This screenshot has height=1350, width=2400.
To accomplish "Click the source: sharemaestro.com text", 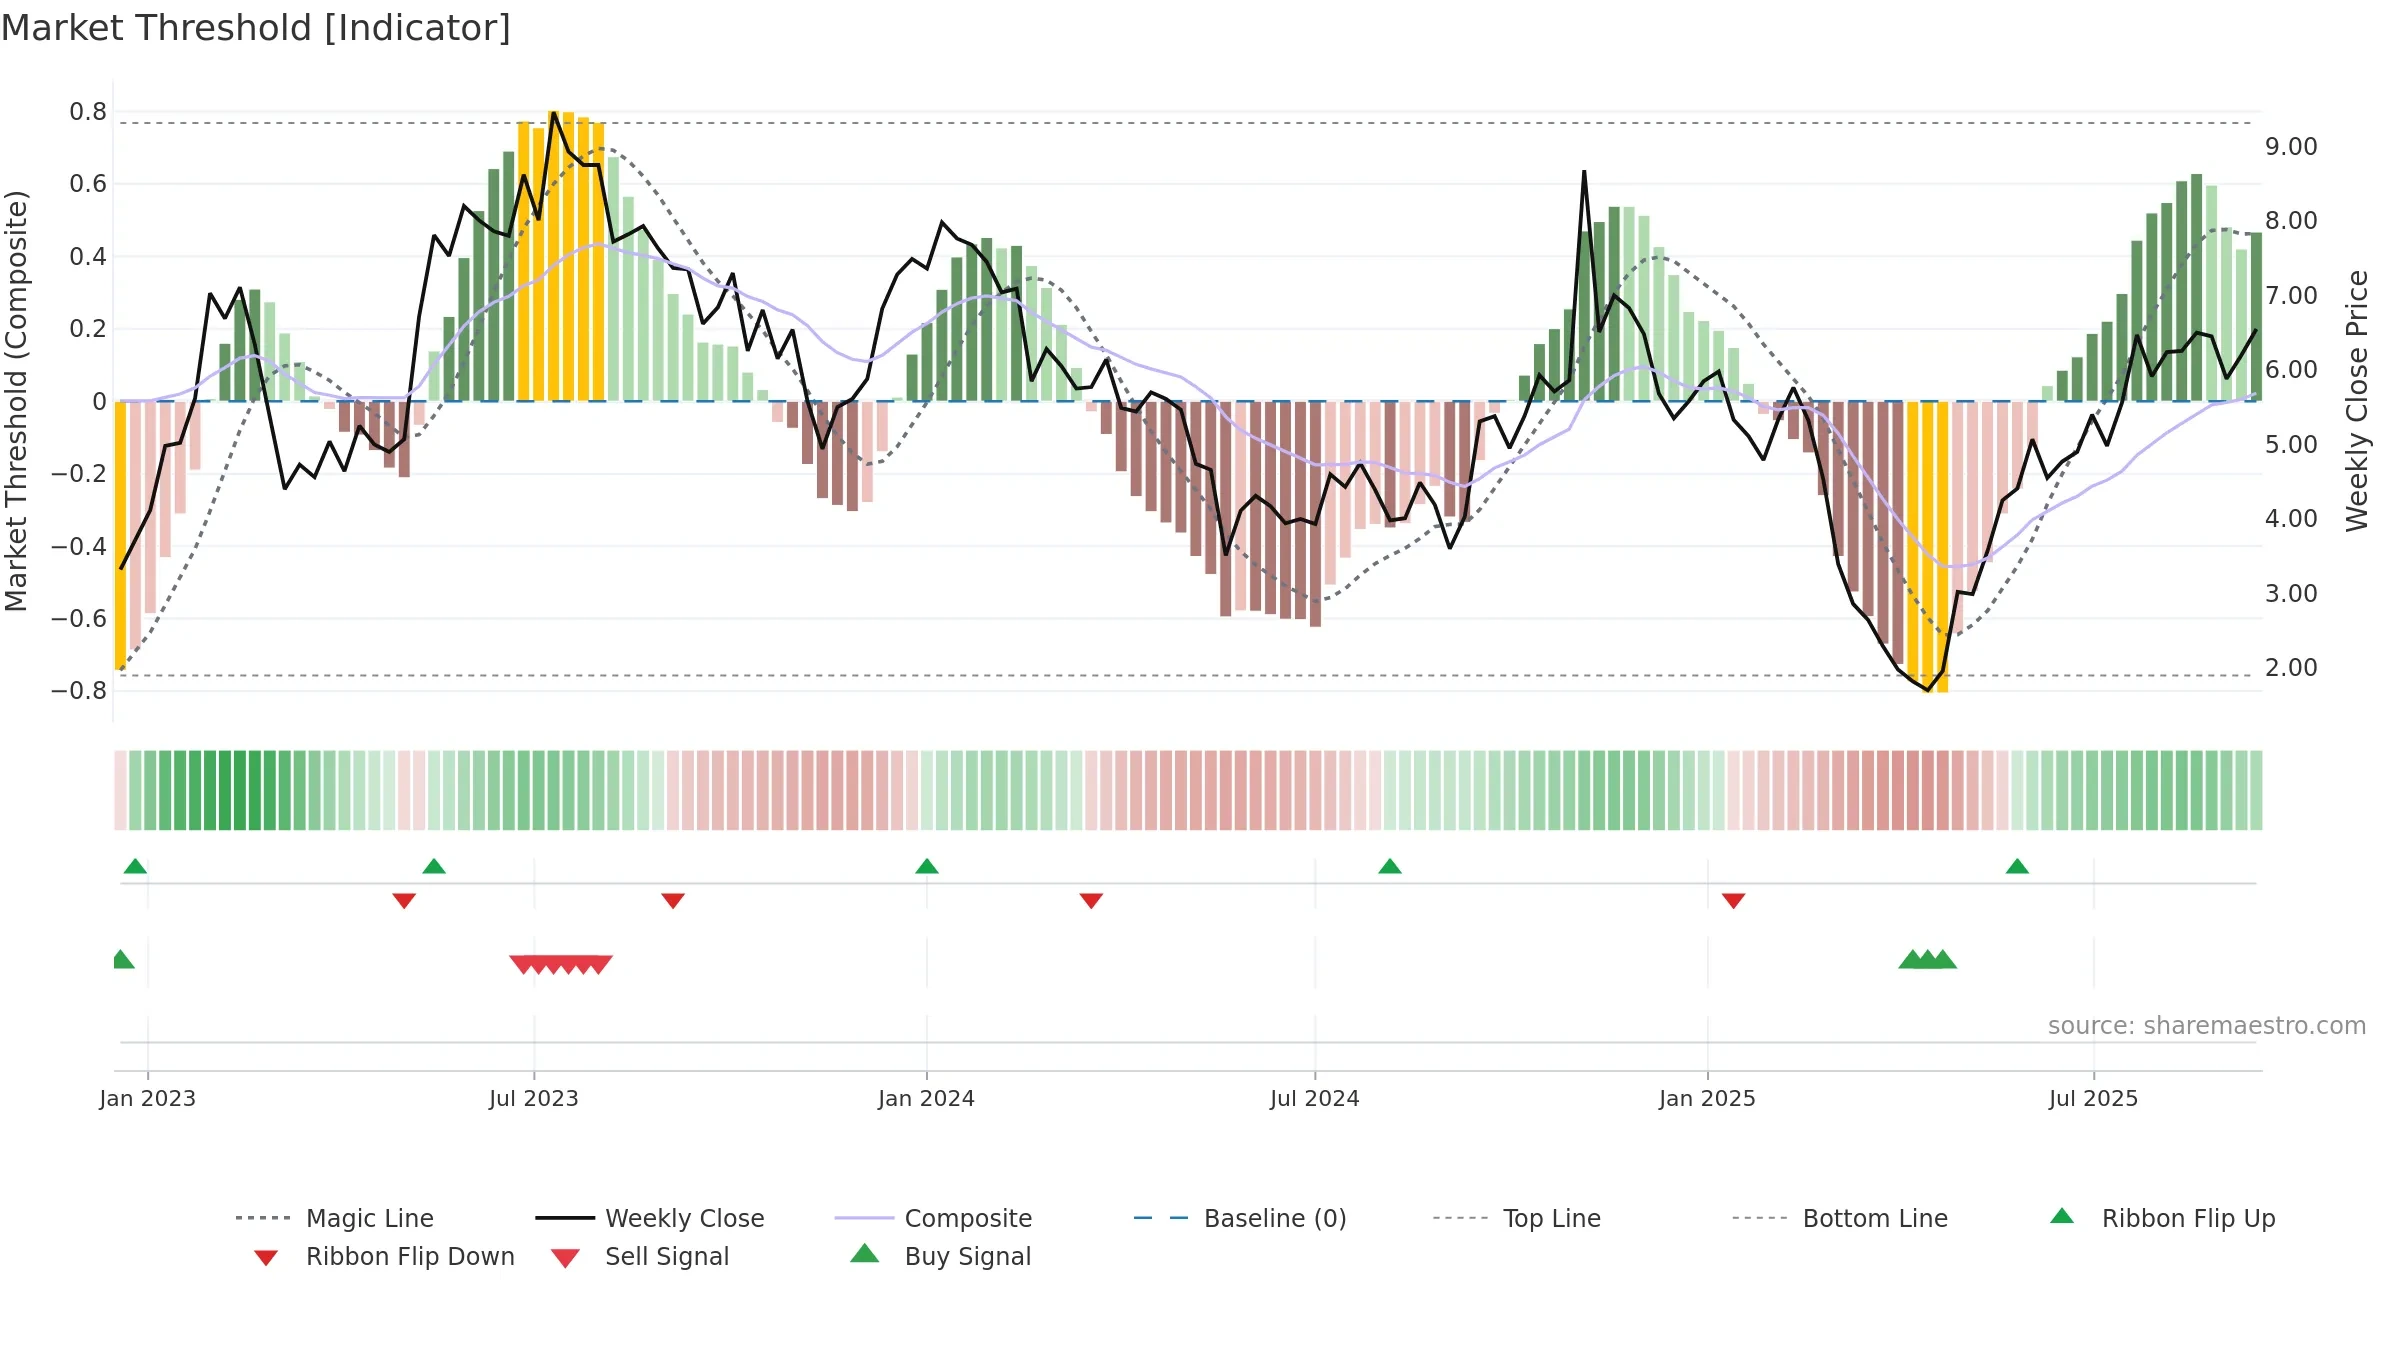I will tap(2207, 1026).
